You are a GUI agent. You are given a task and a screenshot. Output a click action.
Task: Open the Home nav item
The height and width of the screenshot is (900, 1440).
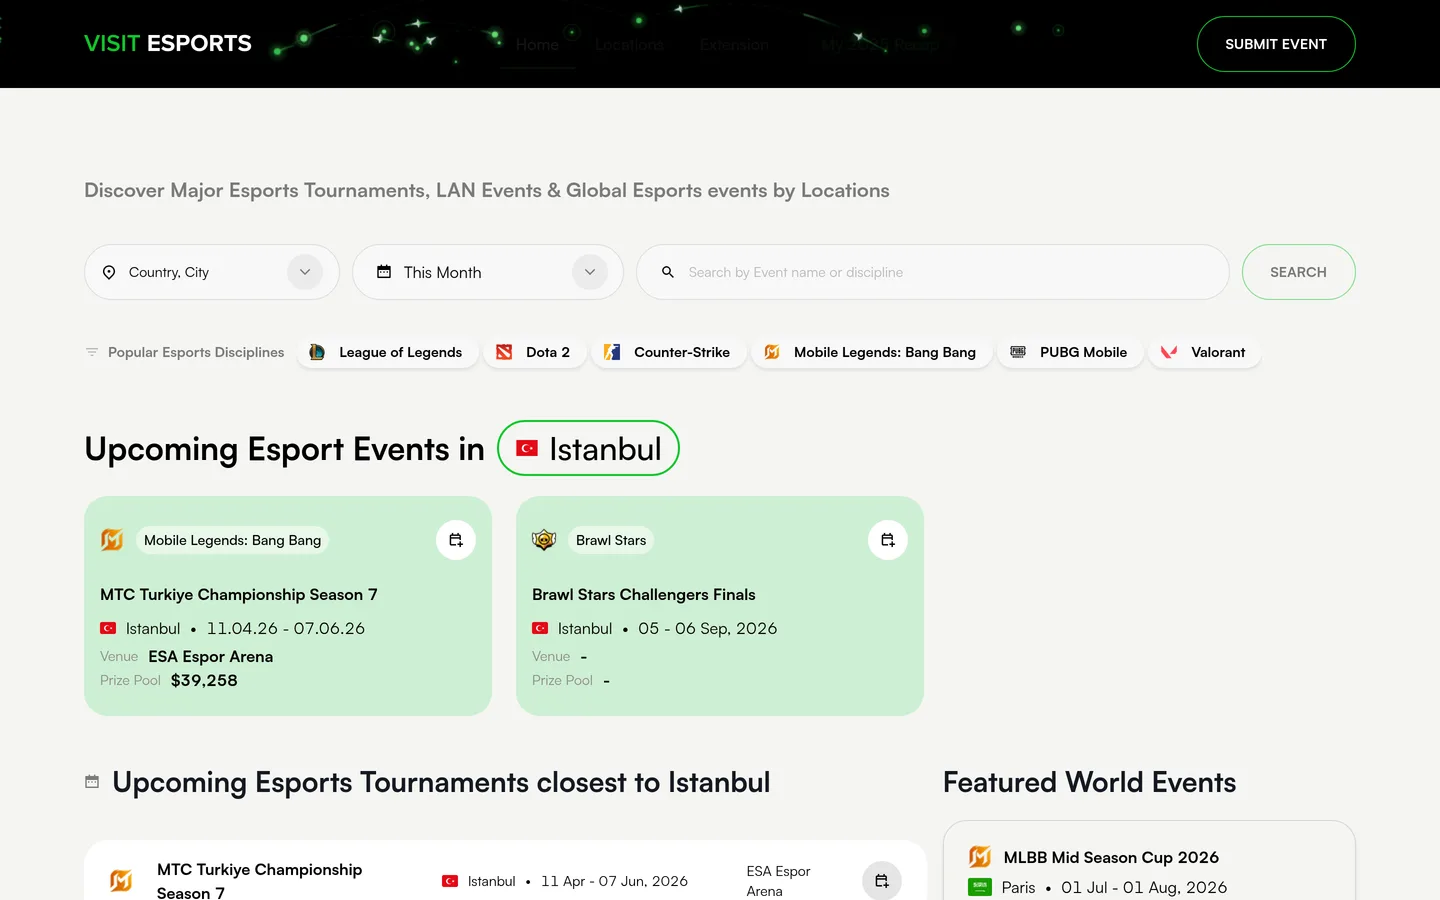(538, 45)
